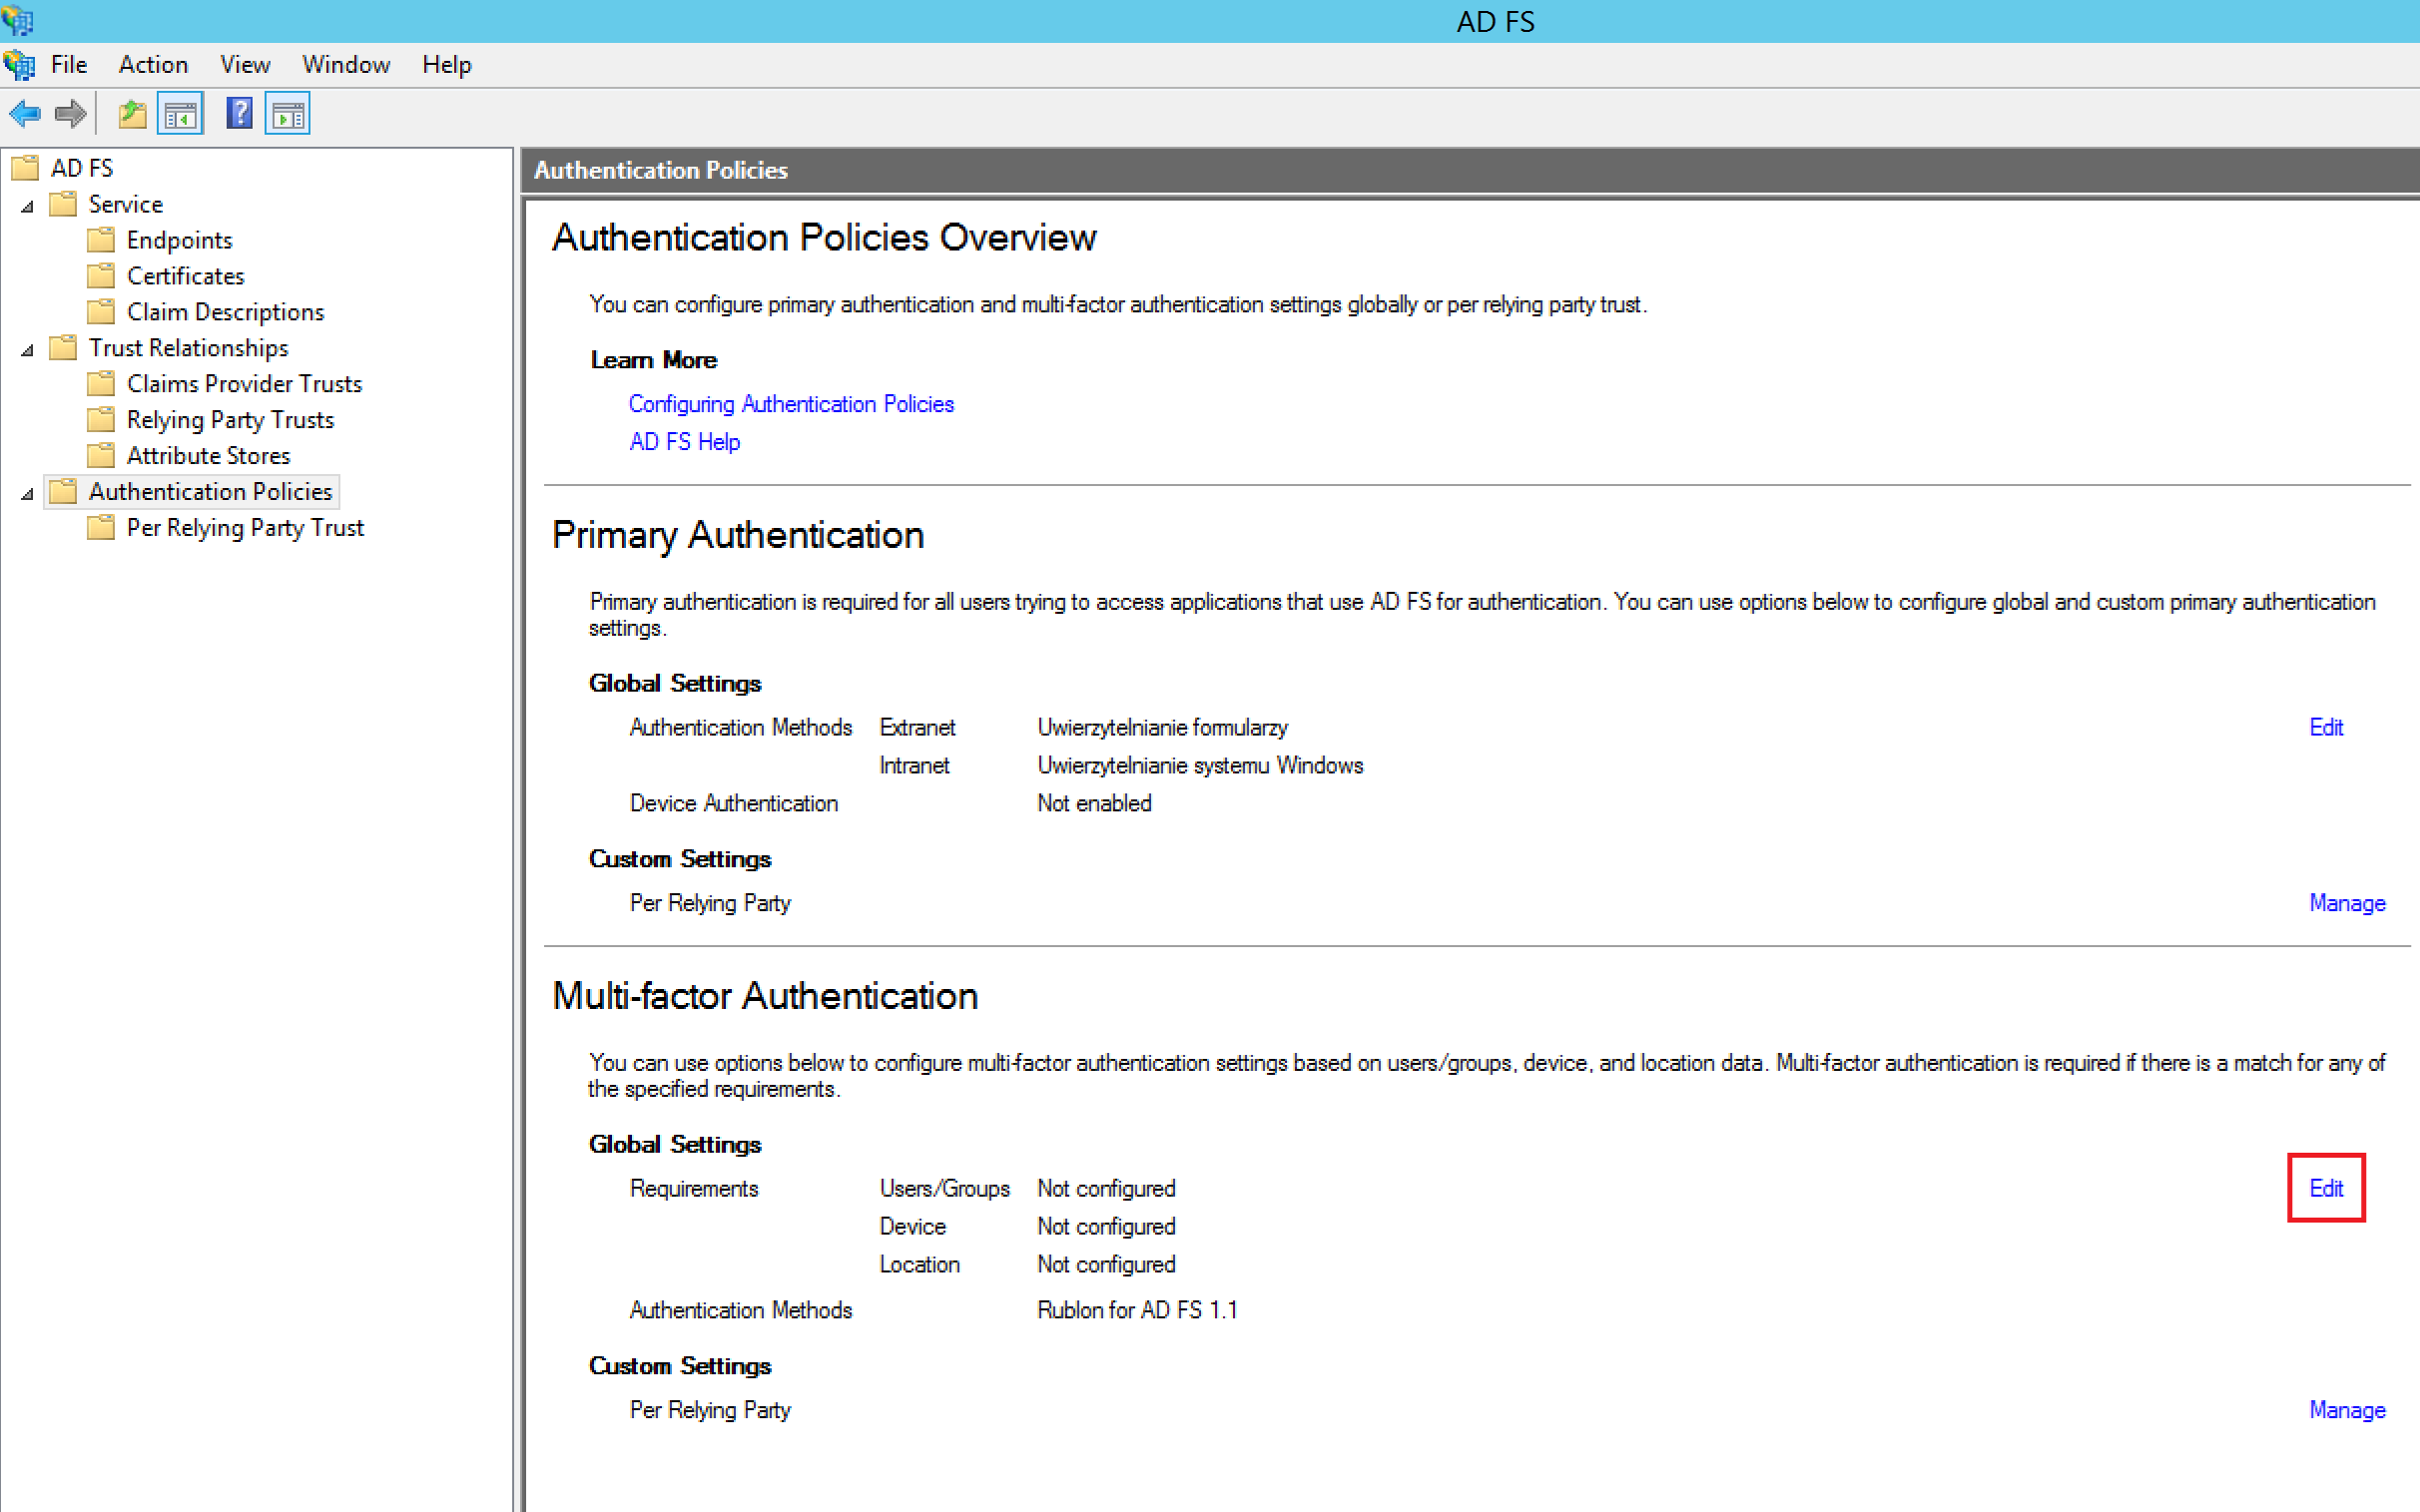Screen dimensions: 2420x1512
Task: Edit Multi-factor Authentication global settings
Action: (x=2325, y=1188)
